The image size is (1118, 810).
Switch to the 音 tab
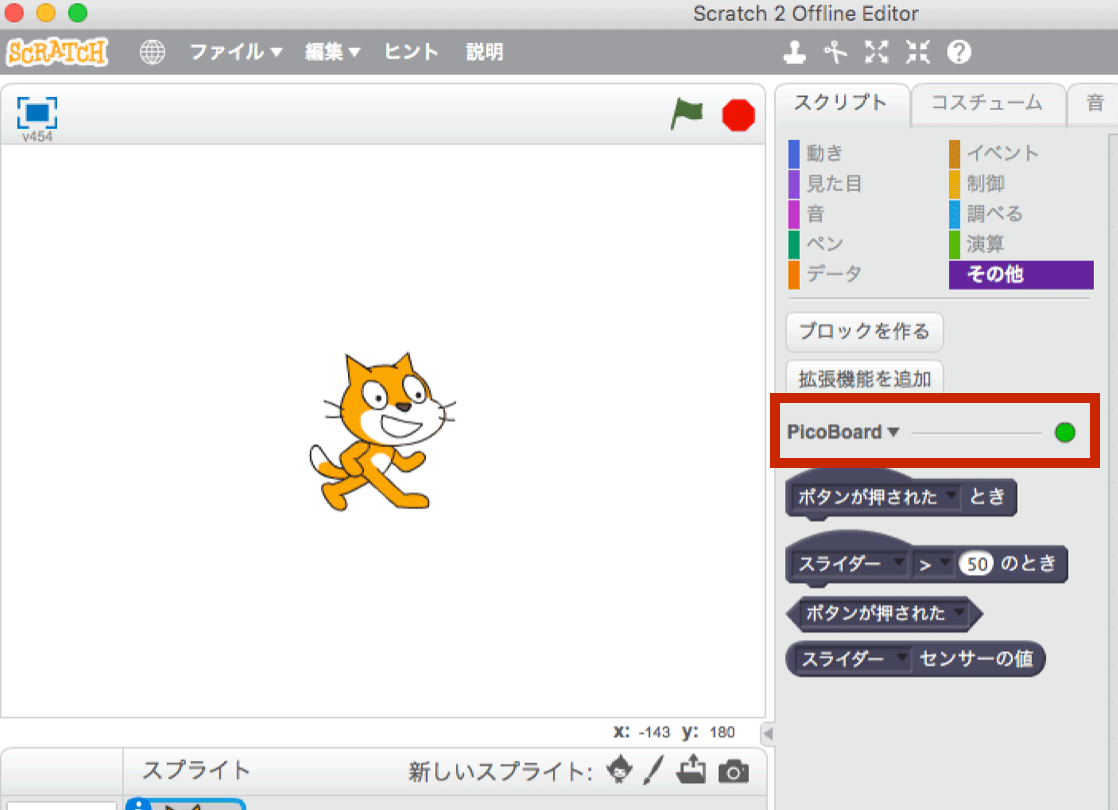(1094, 103)
